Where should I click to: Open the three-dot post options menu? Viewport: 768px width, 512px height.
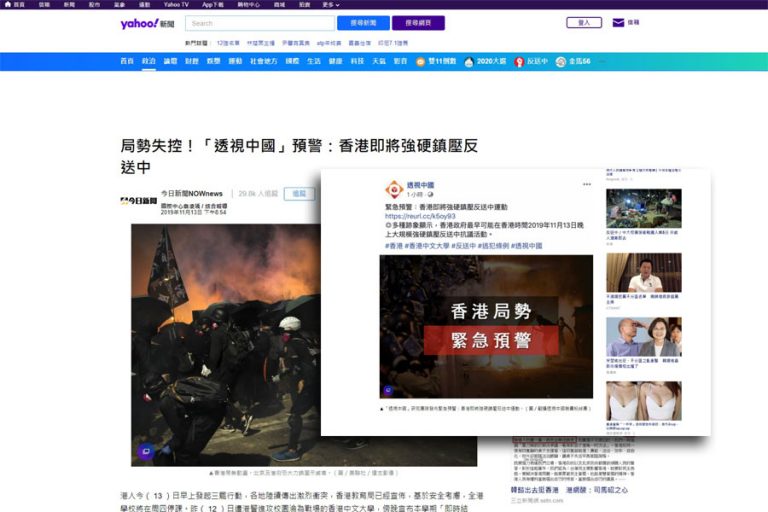click(587, 185)
